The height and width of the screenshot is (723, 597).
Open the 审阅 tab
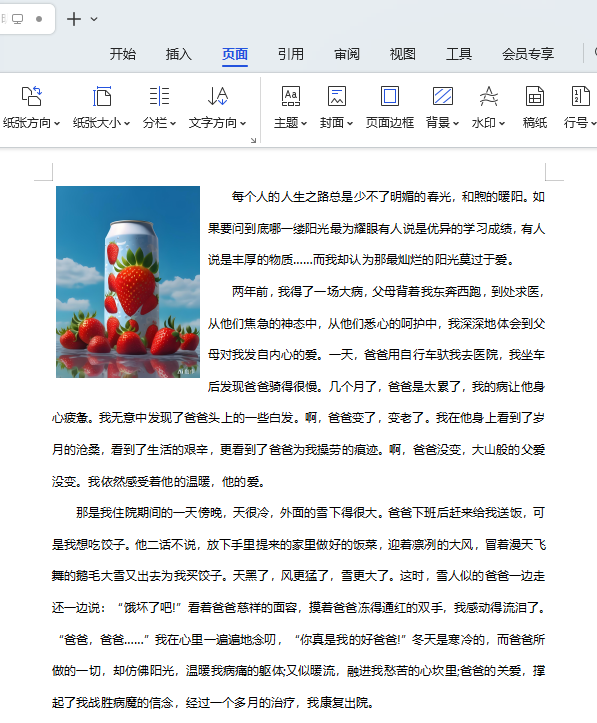(347, 54)
